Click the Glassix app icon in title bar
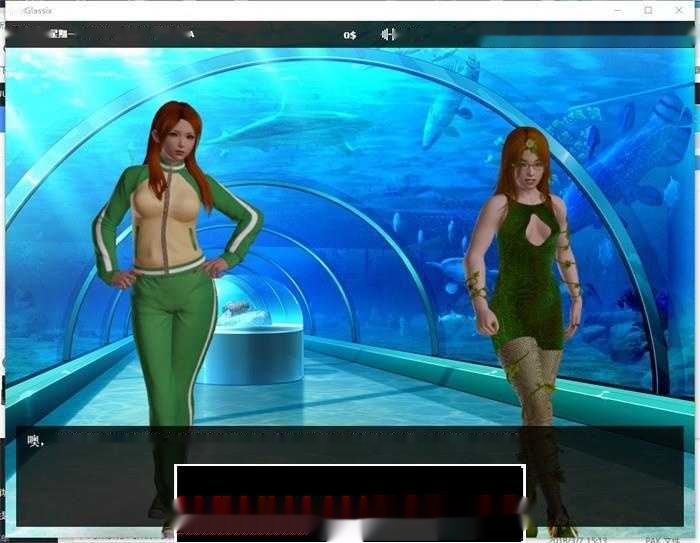The image size is (700, 543). [8, 10]
